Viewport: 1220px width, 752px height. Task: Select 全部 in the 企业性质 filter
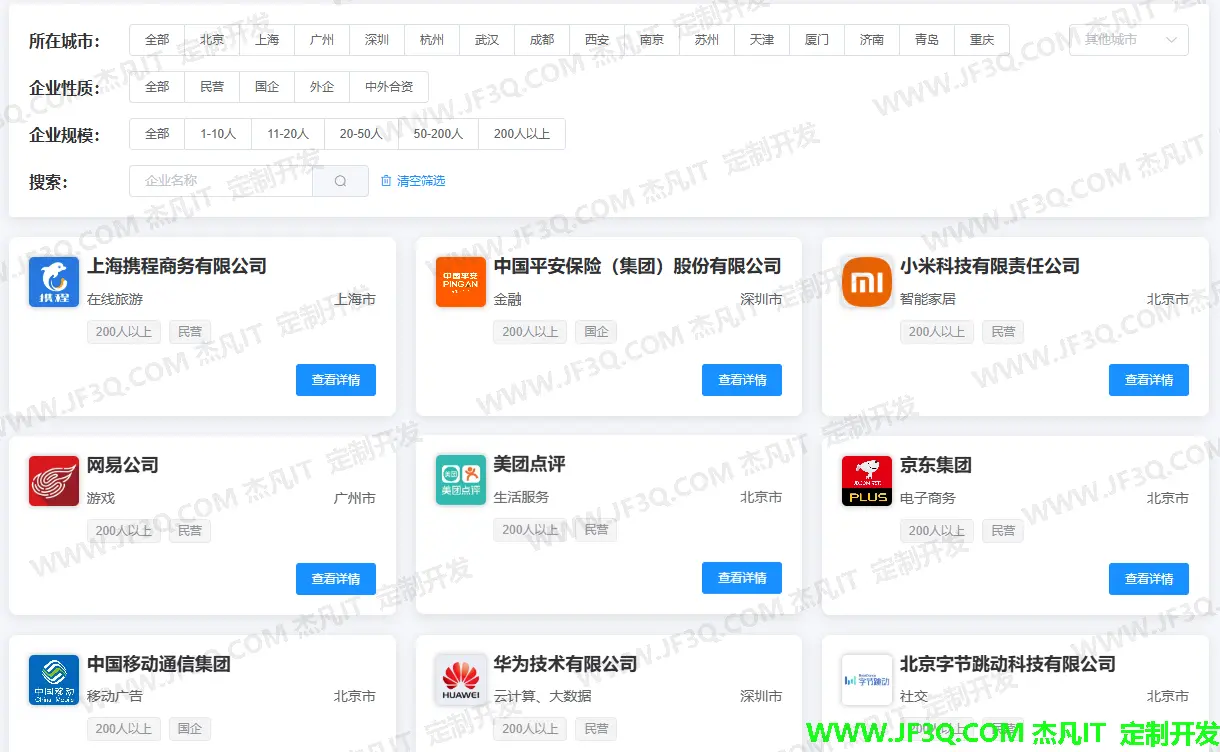click(157, 87)
